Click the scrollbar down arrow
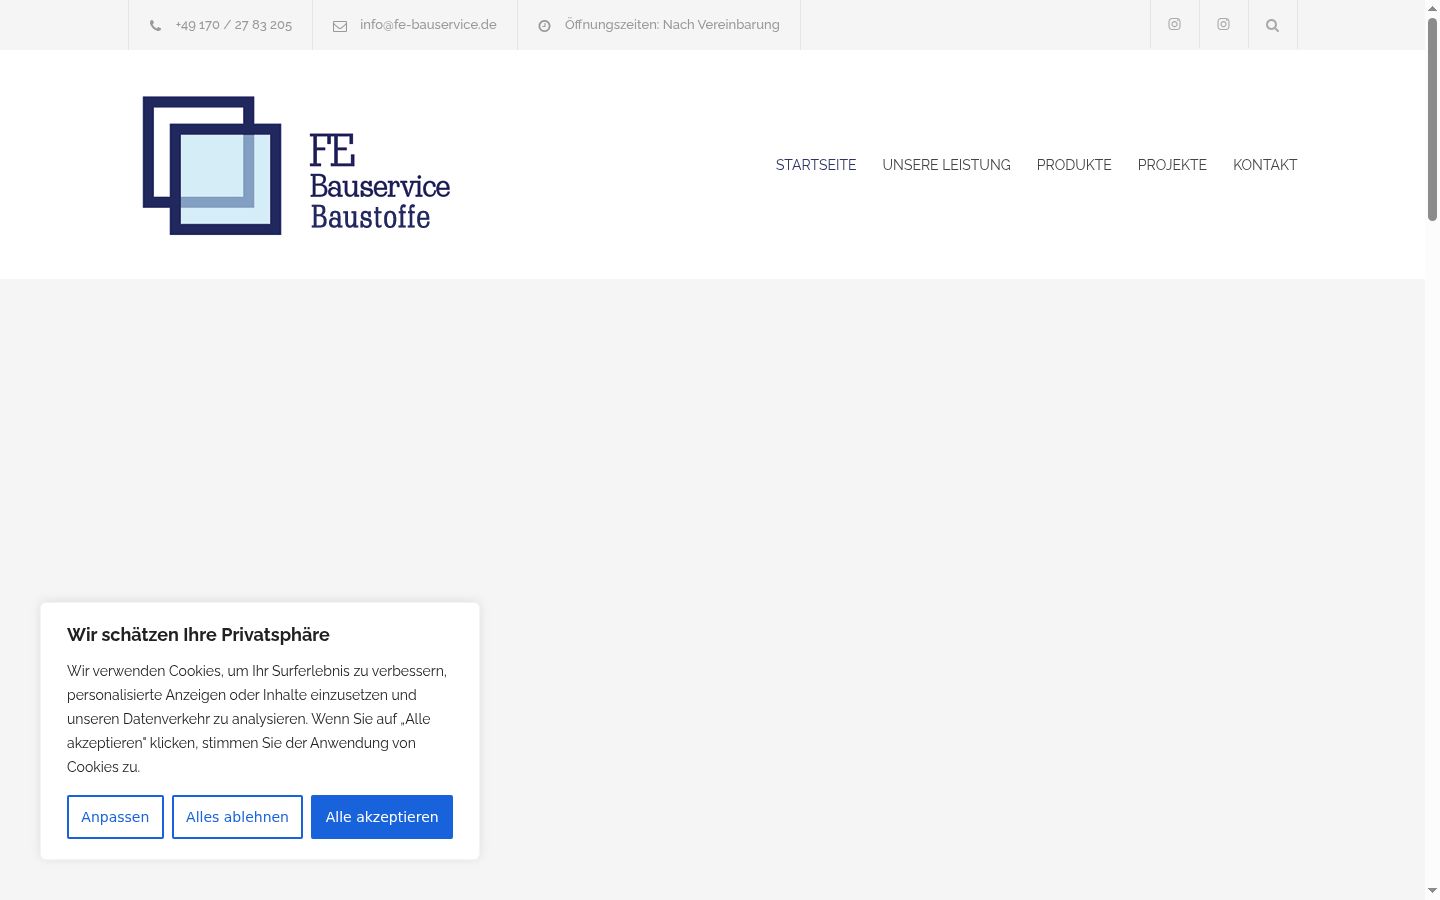 (1432, 891)
